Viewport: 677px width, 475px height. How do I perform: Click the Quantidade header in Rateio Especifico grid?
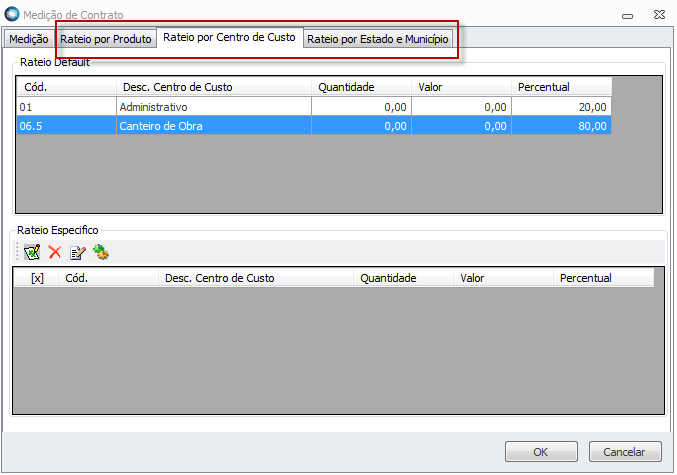coord(403,278)
